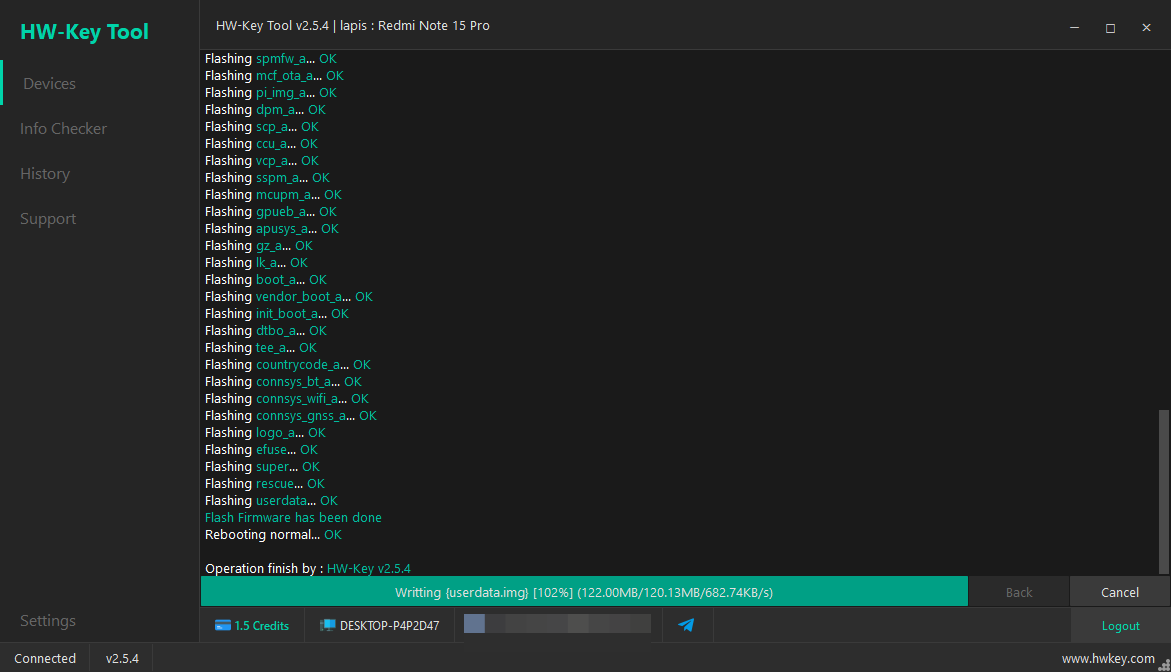Viewport: 1171px width, 672px height.
Task: Select the 'Flashing pi_img_a' log line
Action: 271,93
